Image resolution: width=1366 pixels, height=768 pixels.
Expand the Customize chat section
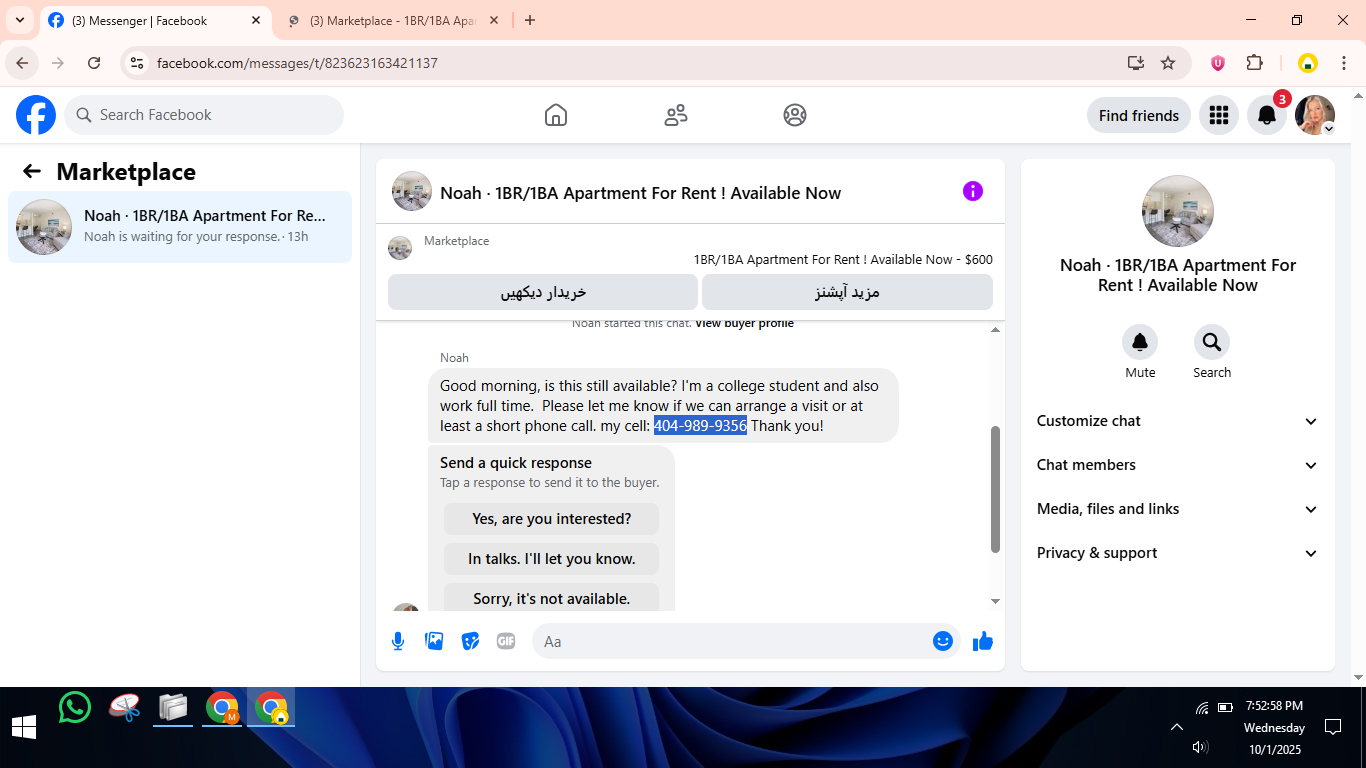pos(1177,421)
